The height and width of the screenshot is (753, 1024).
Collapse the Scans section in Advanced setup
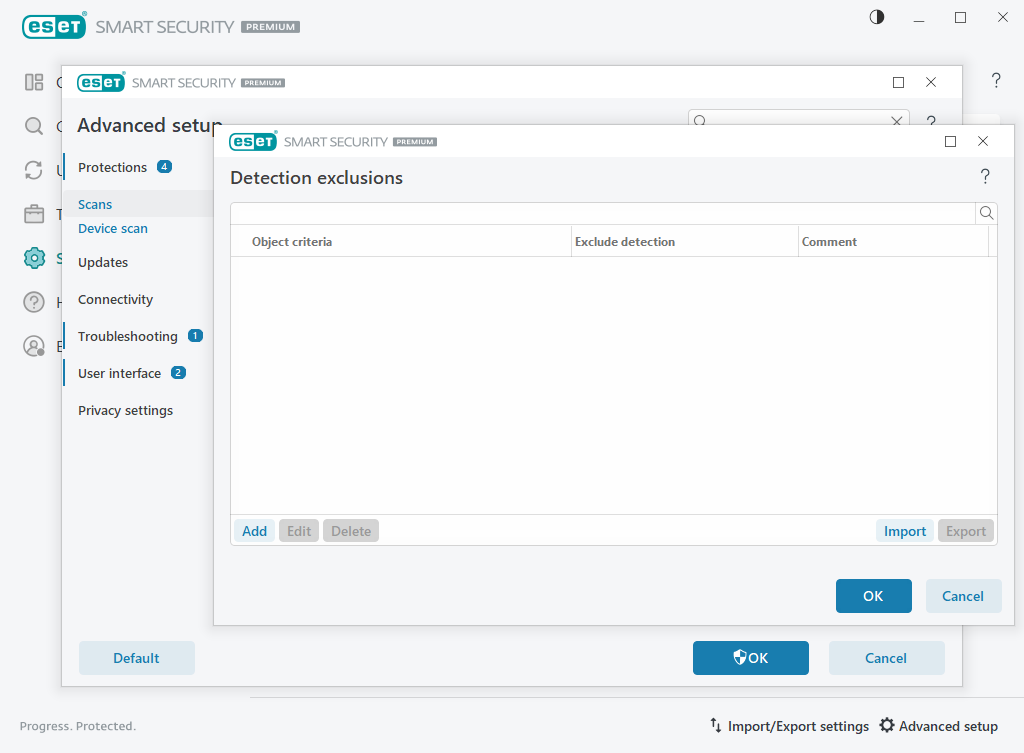[x=94, y=204]
